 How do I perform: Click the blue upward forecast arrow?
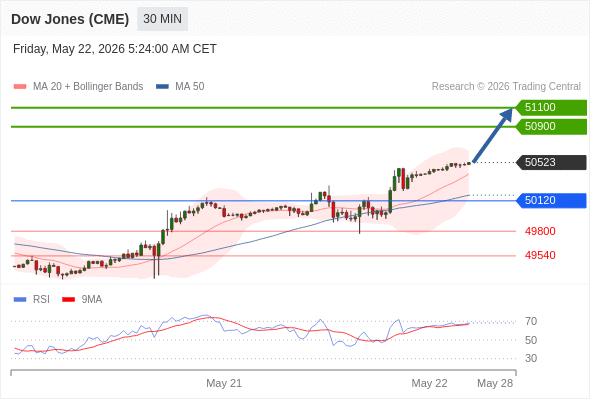(493, 135)
